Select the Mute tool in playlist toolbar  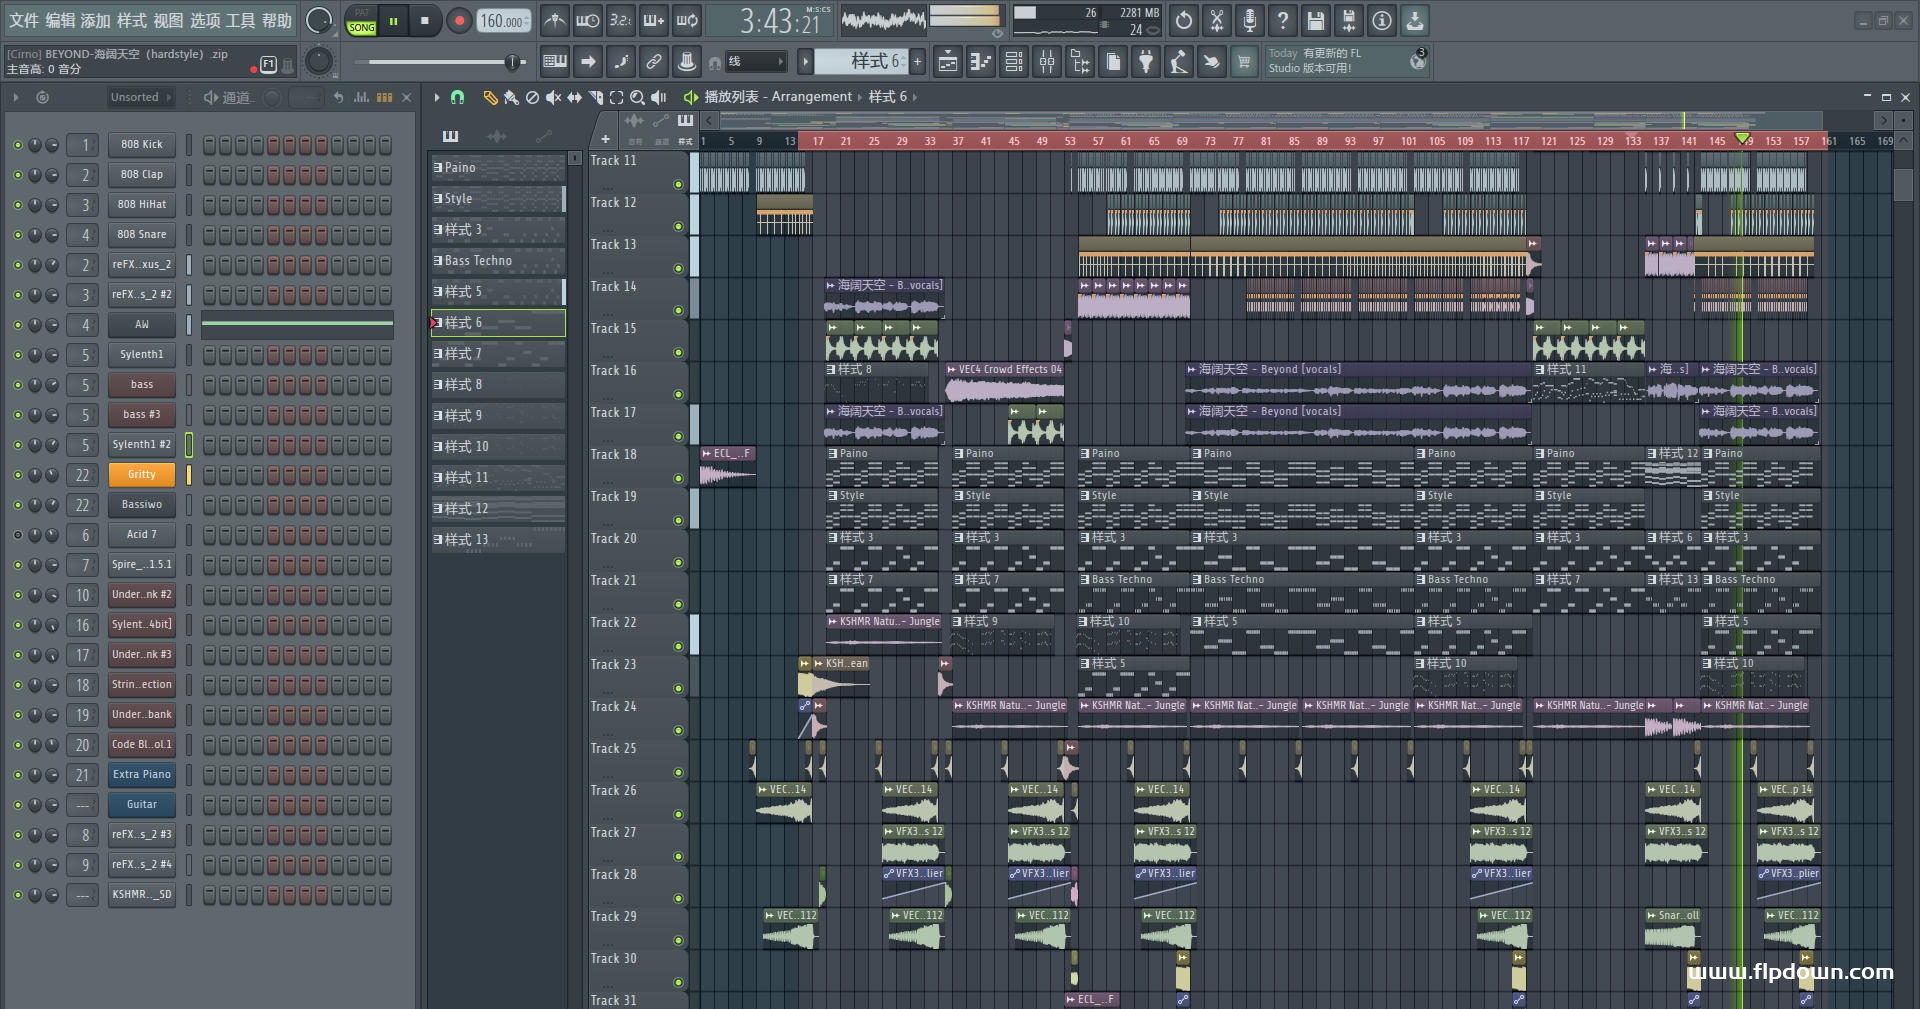[553, 97]
